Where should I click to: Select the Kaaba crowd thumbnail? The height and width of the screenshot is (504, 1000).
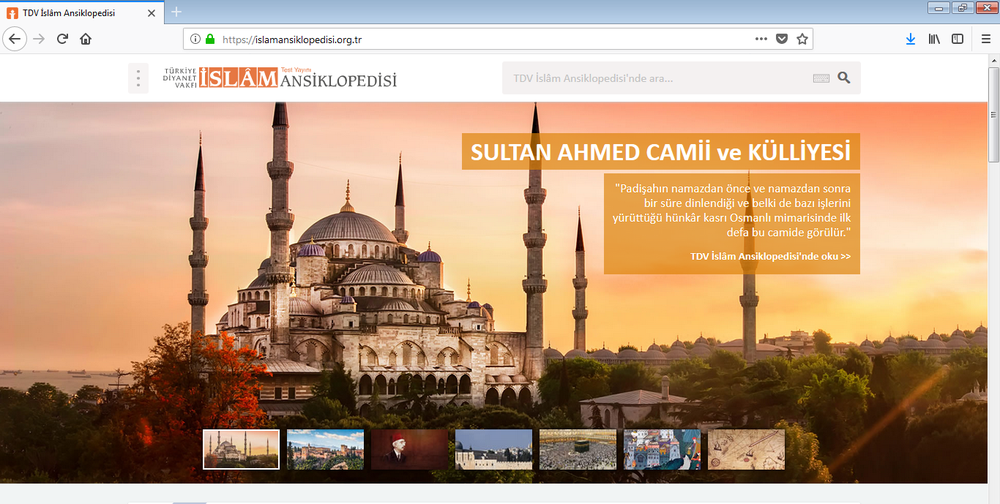point(577,449)
